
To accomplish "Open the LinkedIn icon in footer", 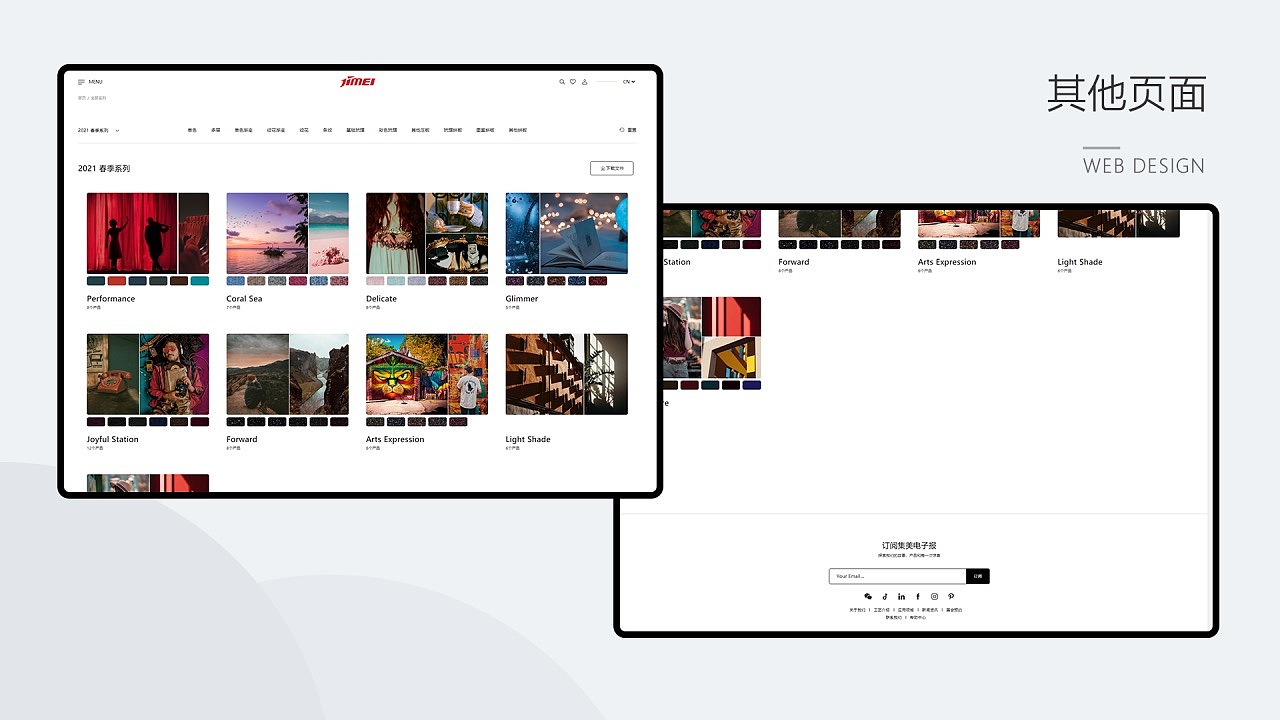I will pos(901,596).
